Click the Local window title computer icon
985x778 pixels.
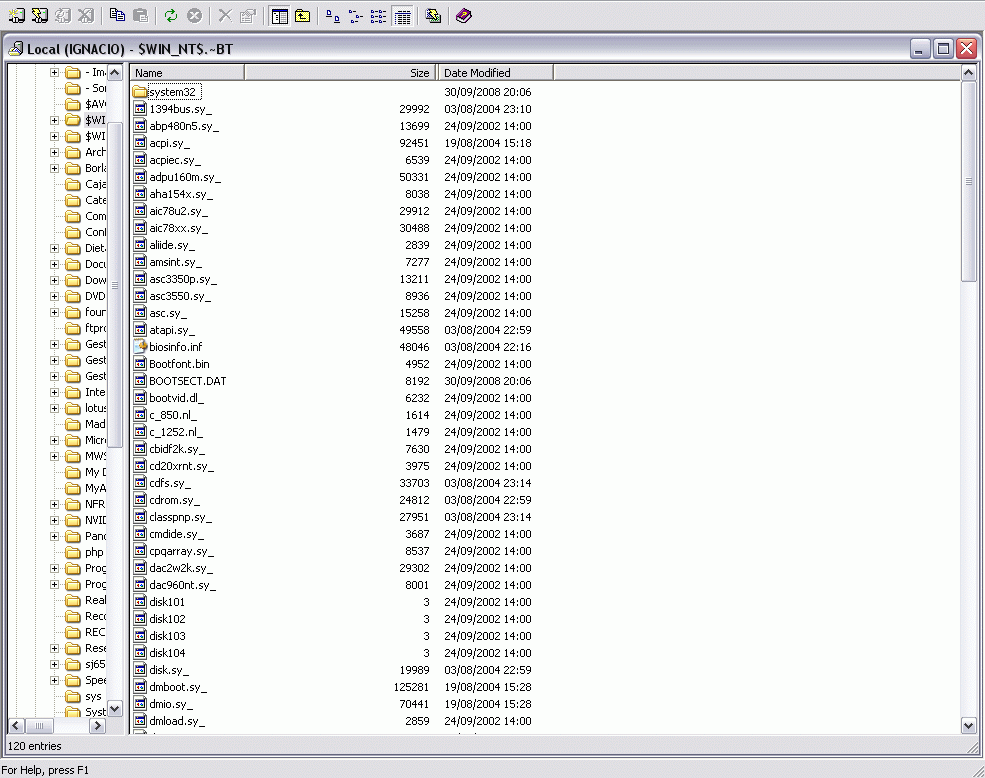[x=16, y=48]
